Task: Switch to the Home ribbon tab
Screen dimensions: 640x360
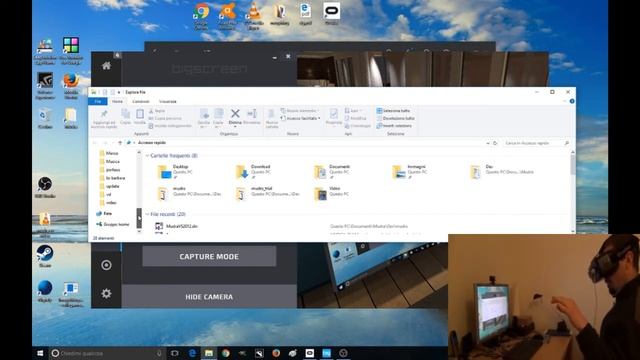Action: pyautogui.click(x=118, y=101)
